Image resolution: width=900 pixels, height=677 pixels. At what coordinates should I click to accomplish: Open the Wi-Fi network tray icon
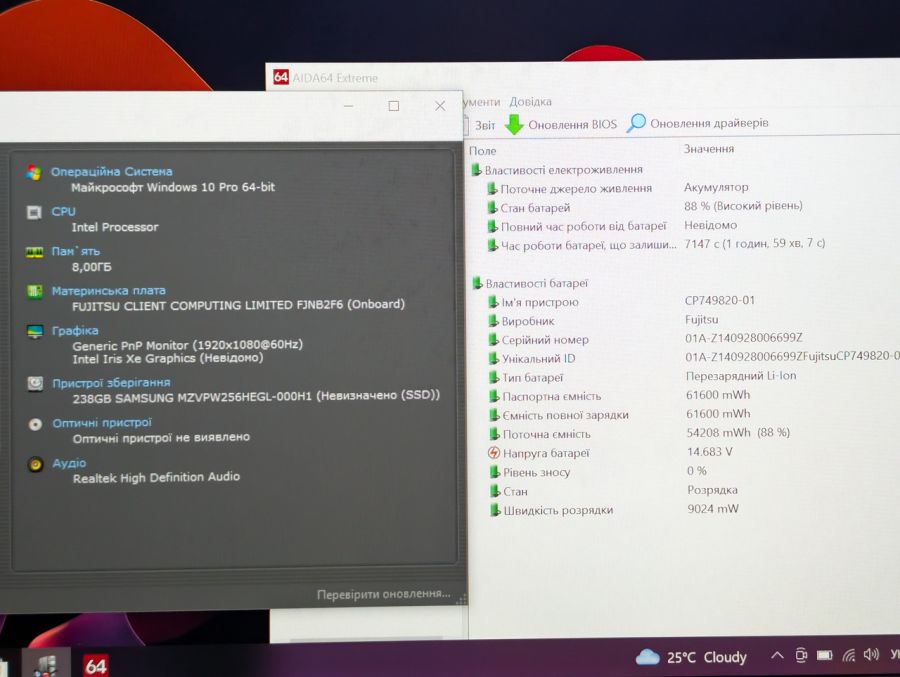849,655
